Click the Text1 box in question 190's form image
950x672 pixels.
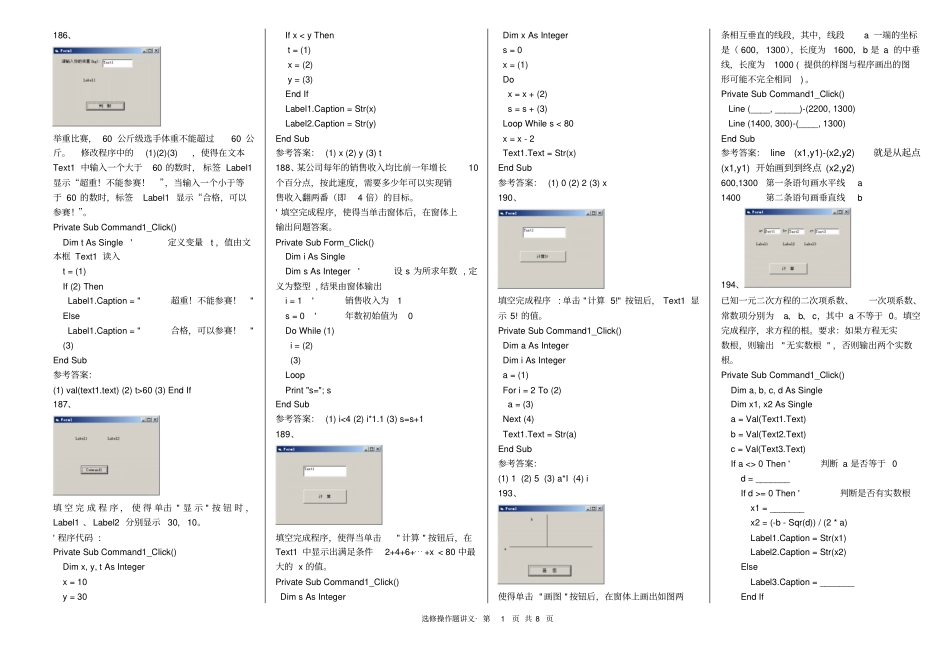click(x=544, y=232)
